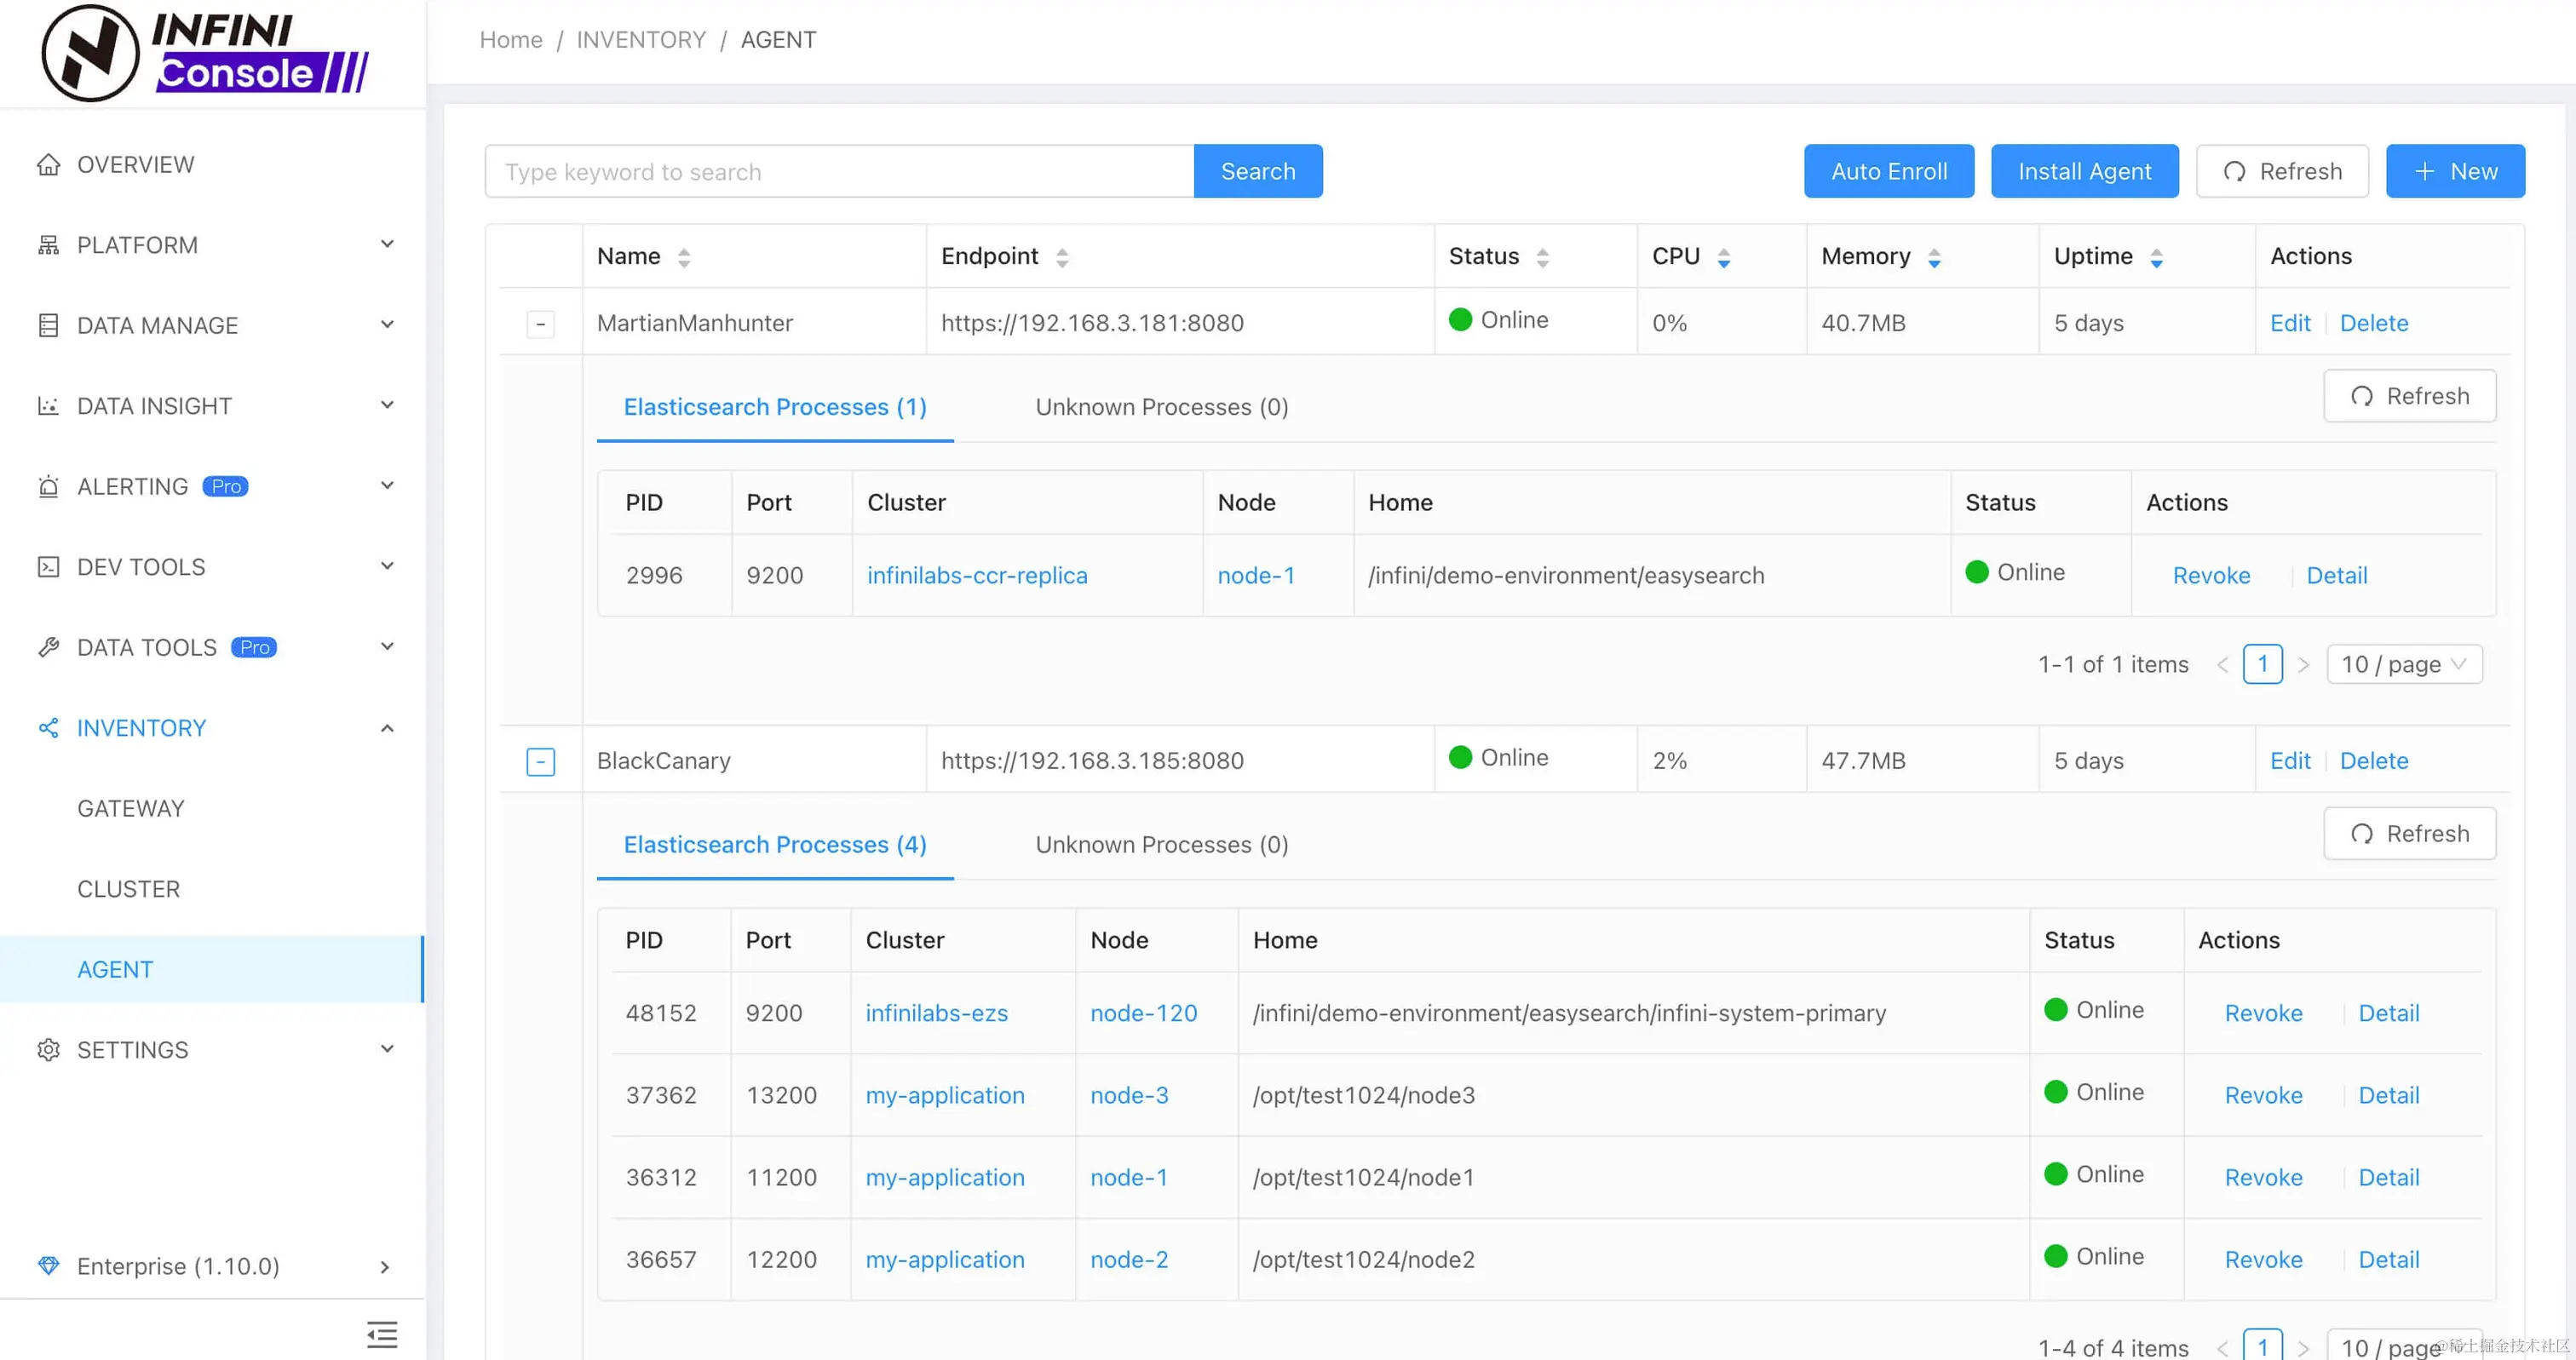Image resolution: width=2576 pixels, height=1360 pixels.
Task: Click the Alerting bell icon
Action: (48, 487)
